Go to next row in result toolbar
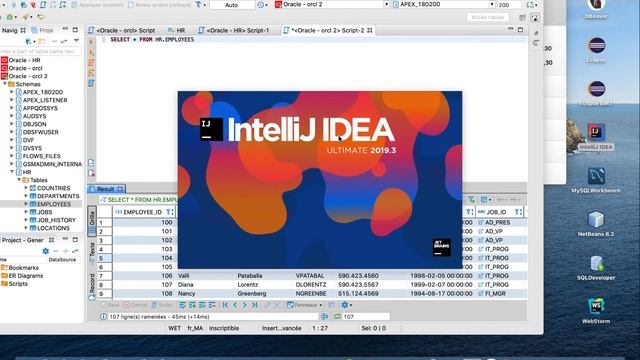Image resolution: width=640 pixels, height=360 pixels. (244, 305)
